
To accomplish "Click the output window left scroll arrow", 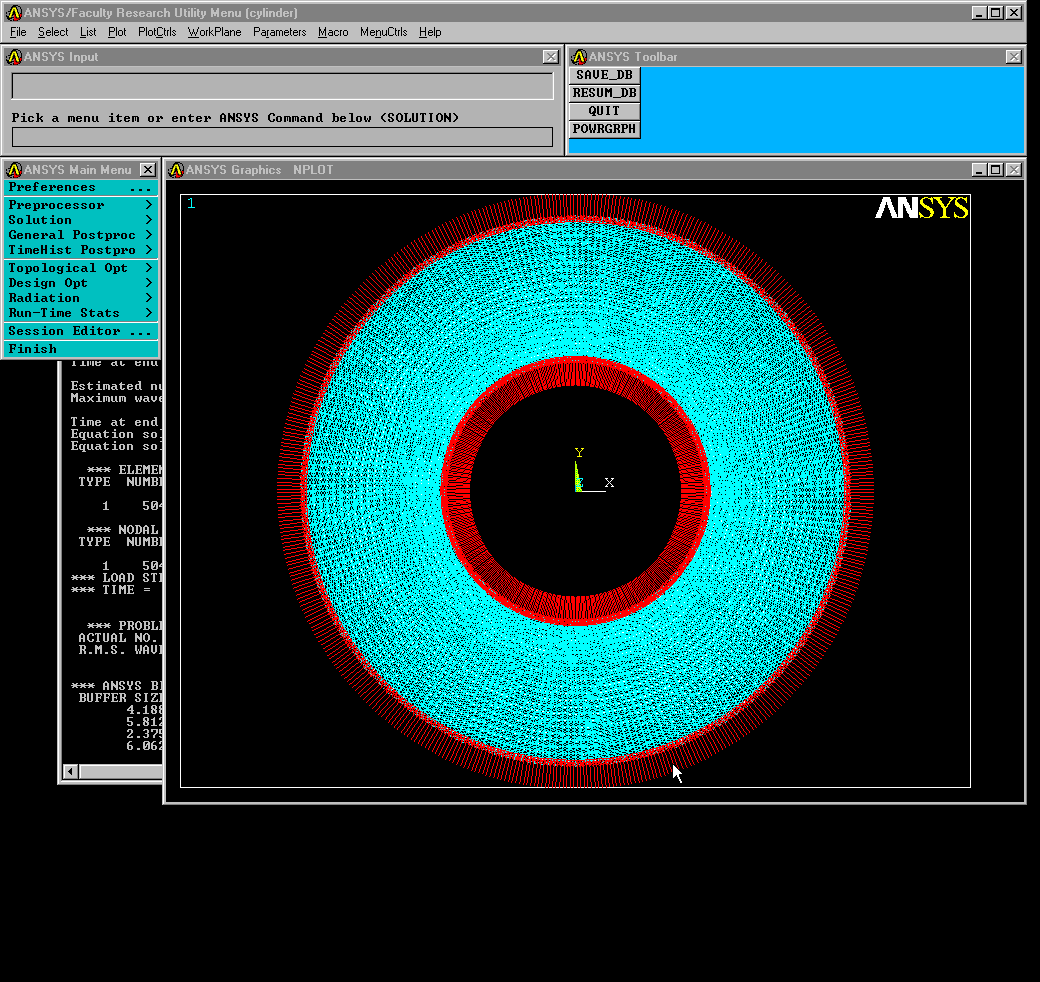I will [70, 771].
